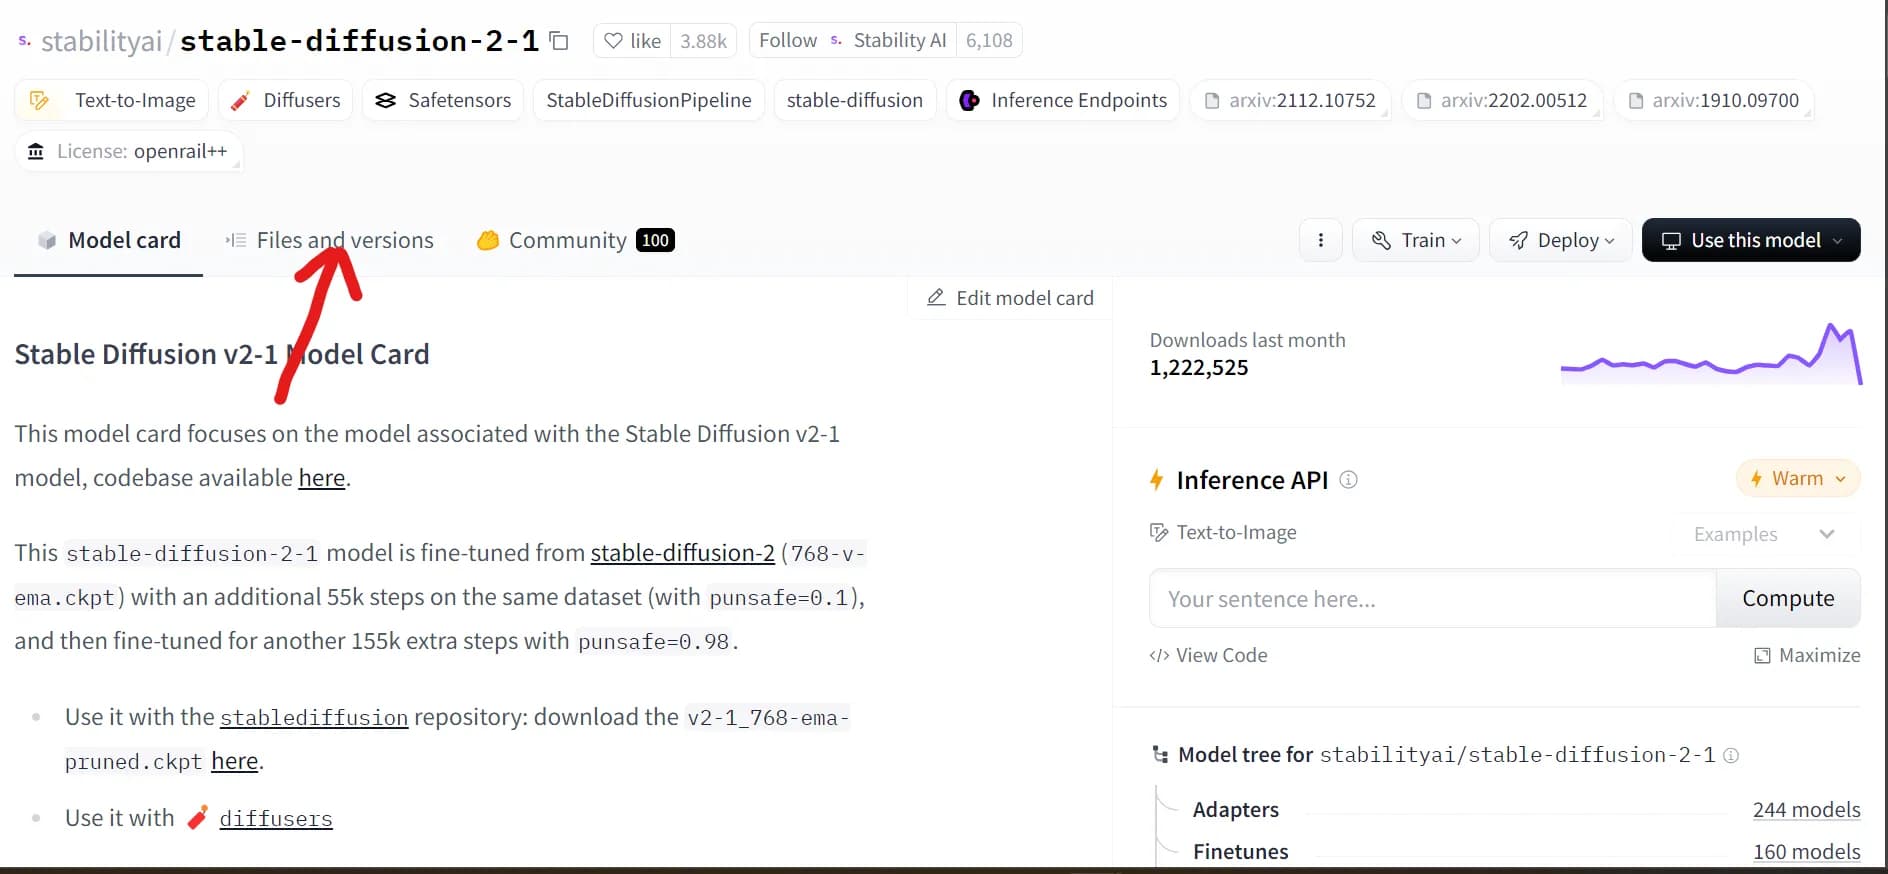Click the Inference Endpoints tag

click(1063, 100)
